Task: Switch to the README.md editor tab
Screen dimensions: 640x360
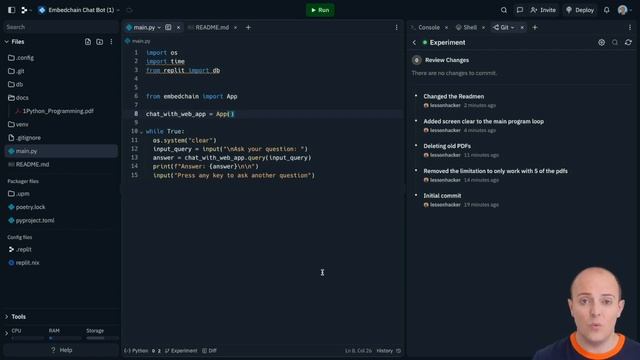Action: (x=212, y=27)
